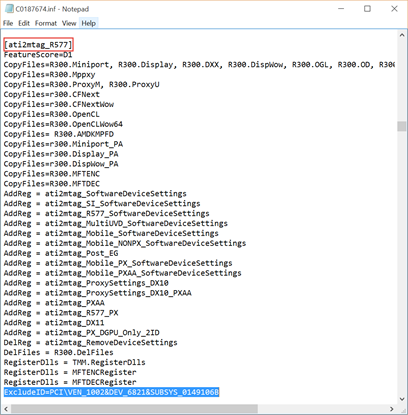Viewport: 408px width, 415px height.
Task: Click the AddReg = ati2mtag_MultiUVD_SoftwareDeviceSettings line
Action: (x=116, y=223)
